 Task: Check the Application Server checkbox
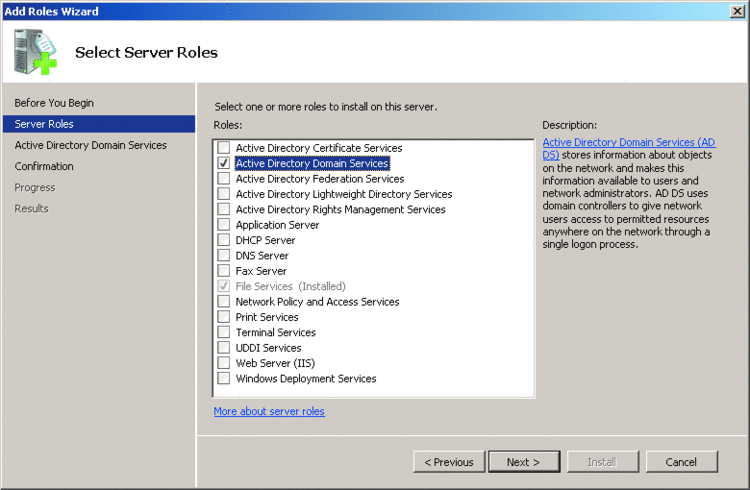coord(223,224)
